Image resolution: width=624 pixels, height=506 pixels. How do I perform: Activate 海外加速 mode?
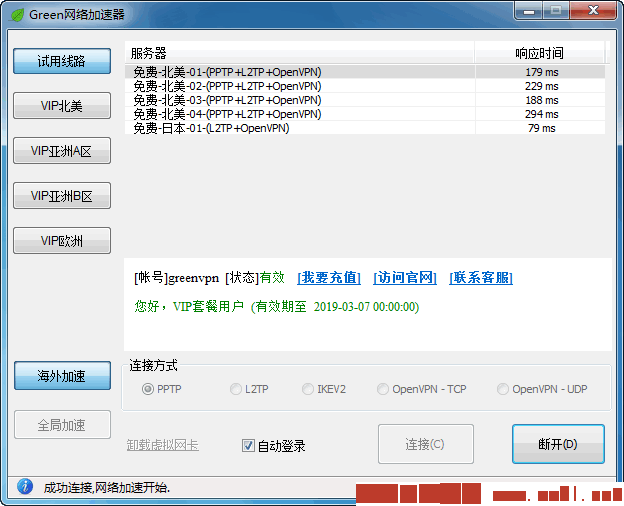62,375
